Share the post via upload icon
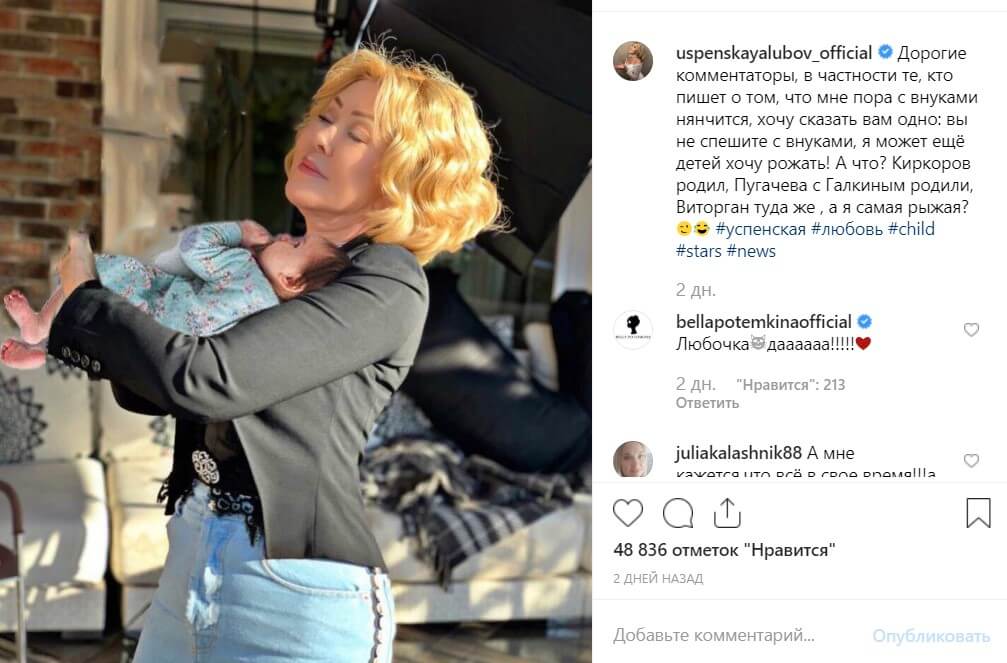 pyautogui.click(x=727, y=513)
